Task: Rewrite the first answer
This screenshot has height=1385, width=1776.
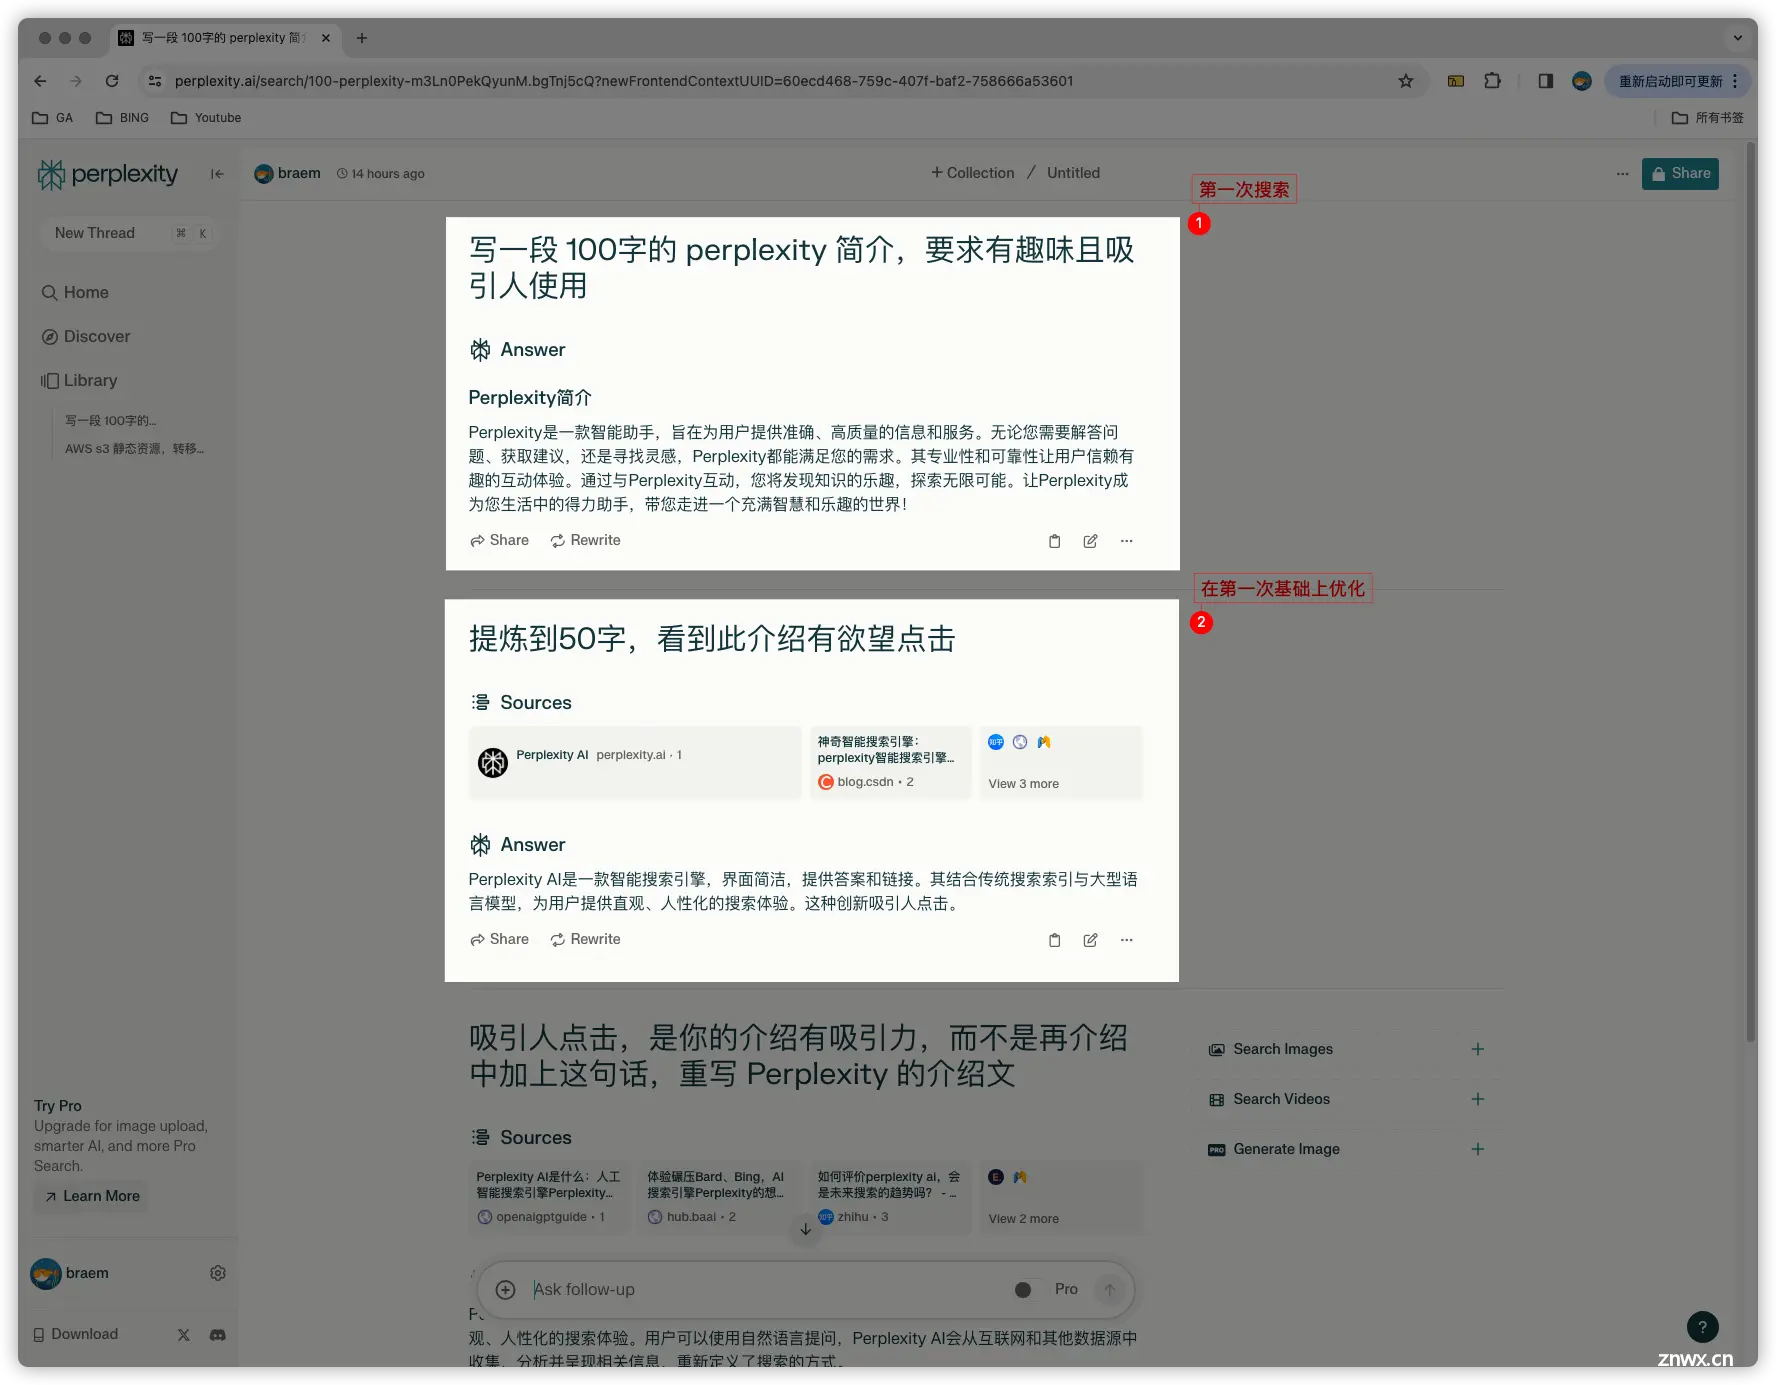Action: [x=585, y=540]
